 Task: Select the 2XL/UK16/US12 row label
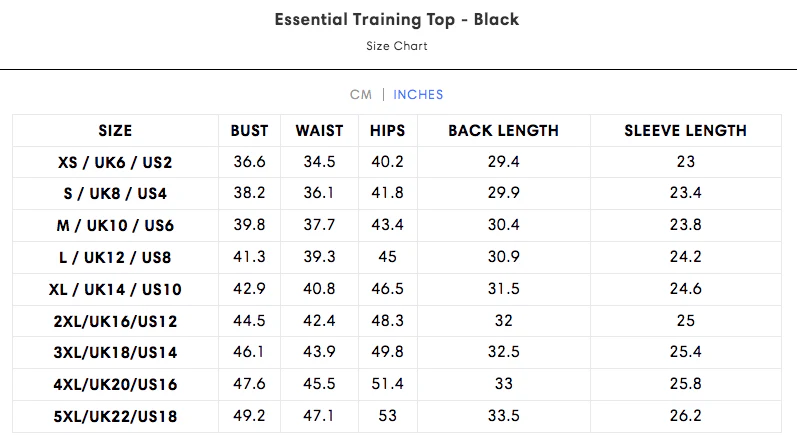[115, 321]
